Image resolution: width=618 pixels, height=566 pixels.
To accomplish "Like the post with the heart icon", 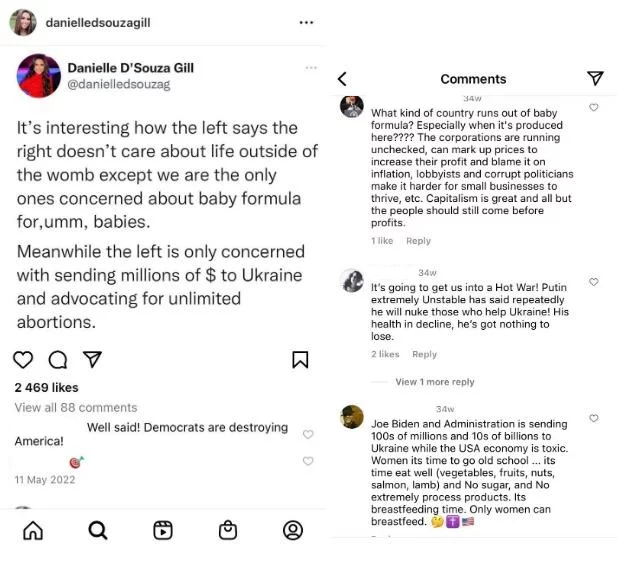I will [x=24, y=359].
